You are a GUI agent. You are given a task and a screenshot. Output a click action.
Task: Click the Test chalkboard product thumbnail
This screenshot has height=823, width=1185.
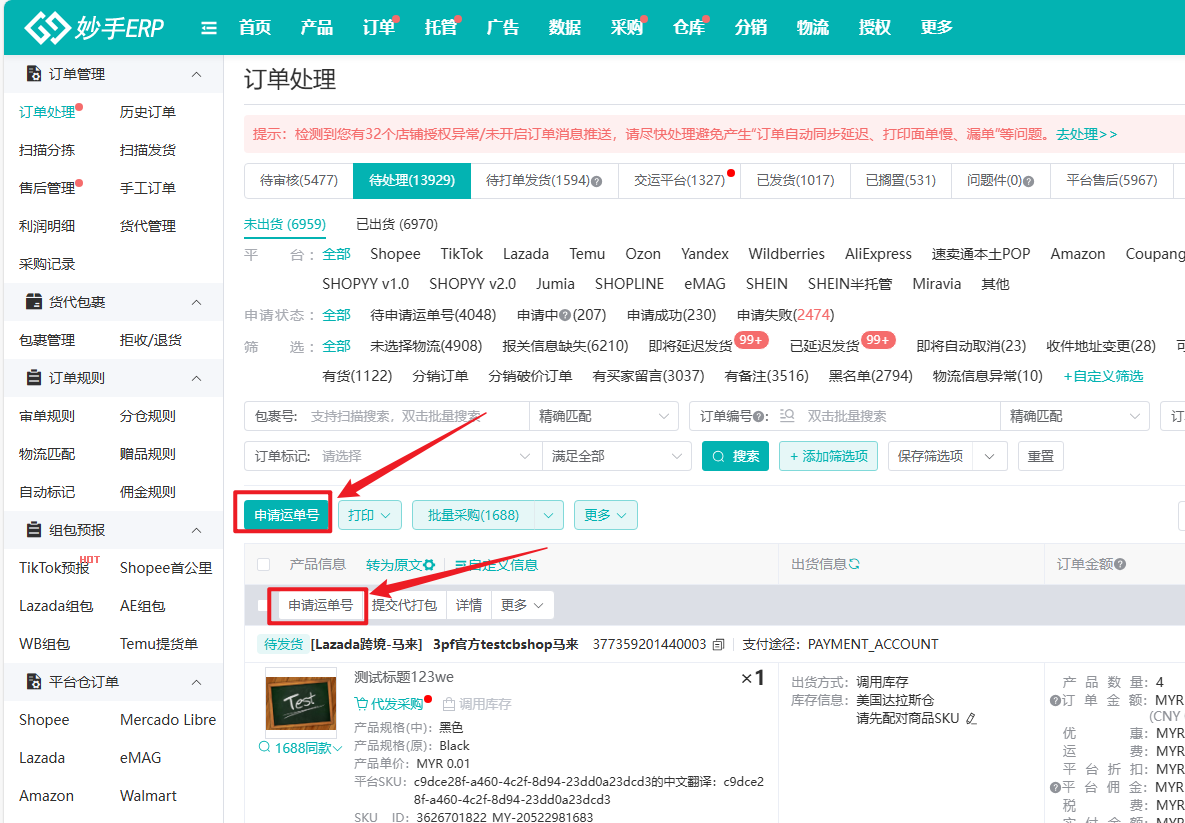click(300, 703)
